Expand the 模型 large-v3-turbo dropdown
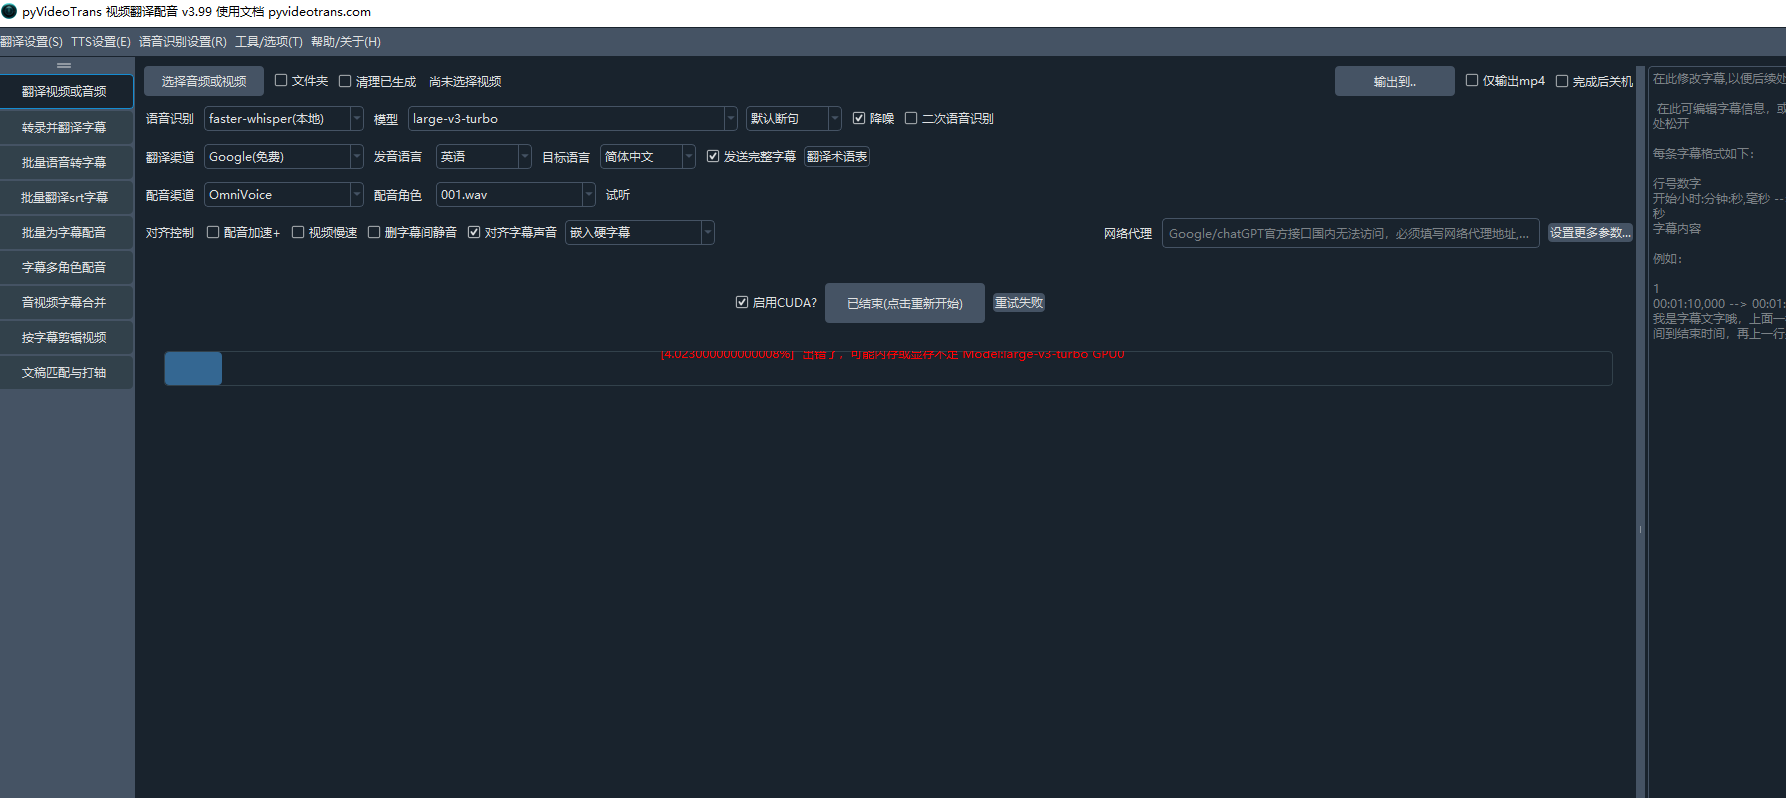The height and width of the screenshot is (798, 1786). 572,119
